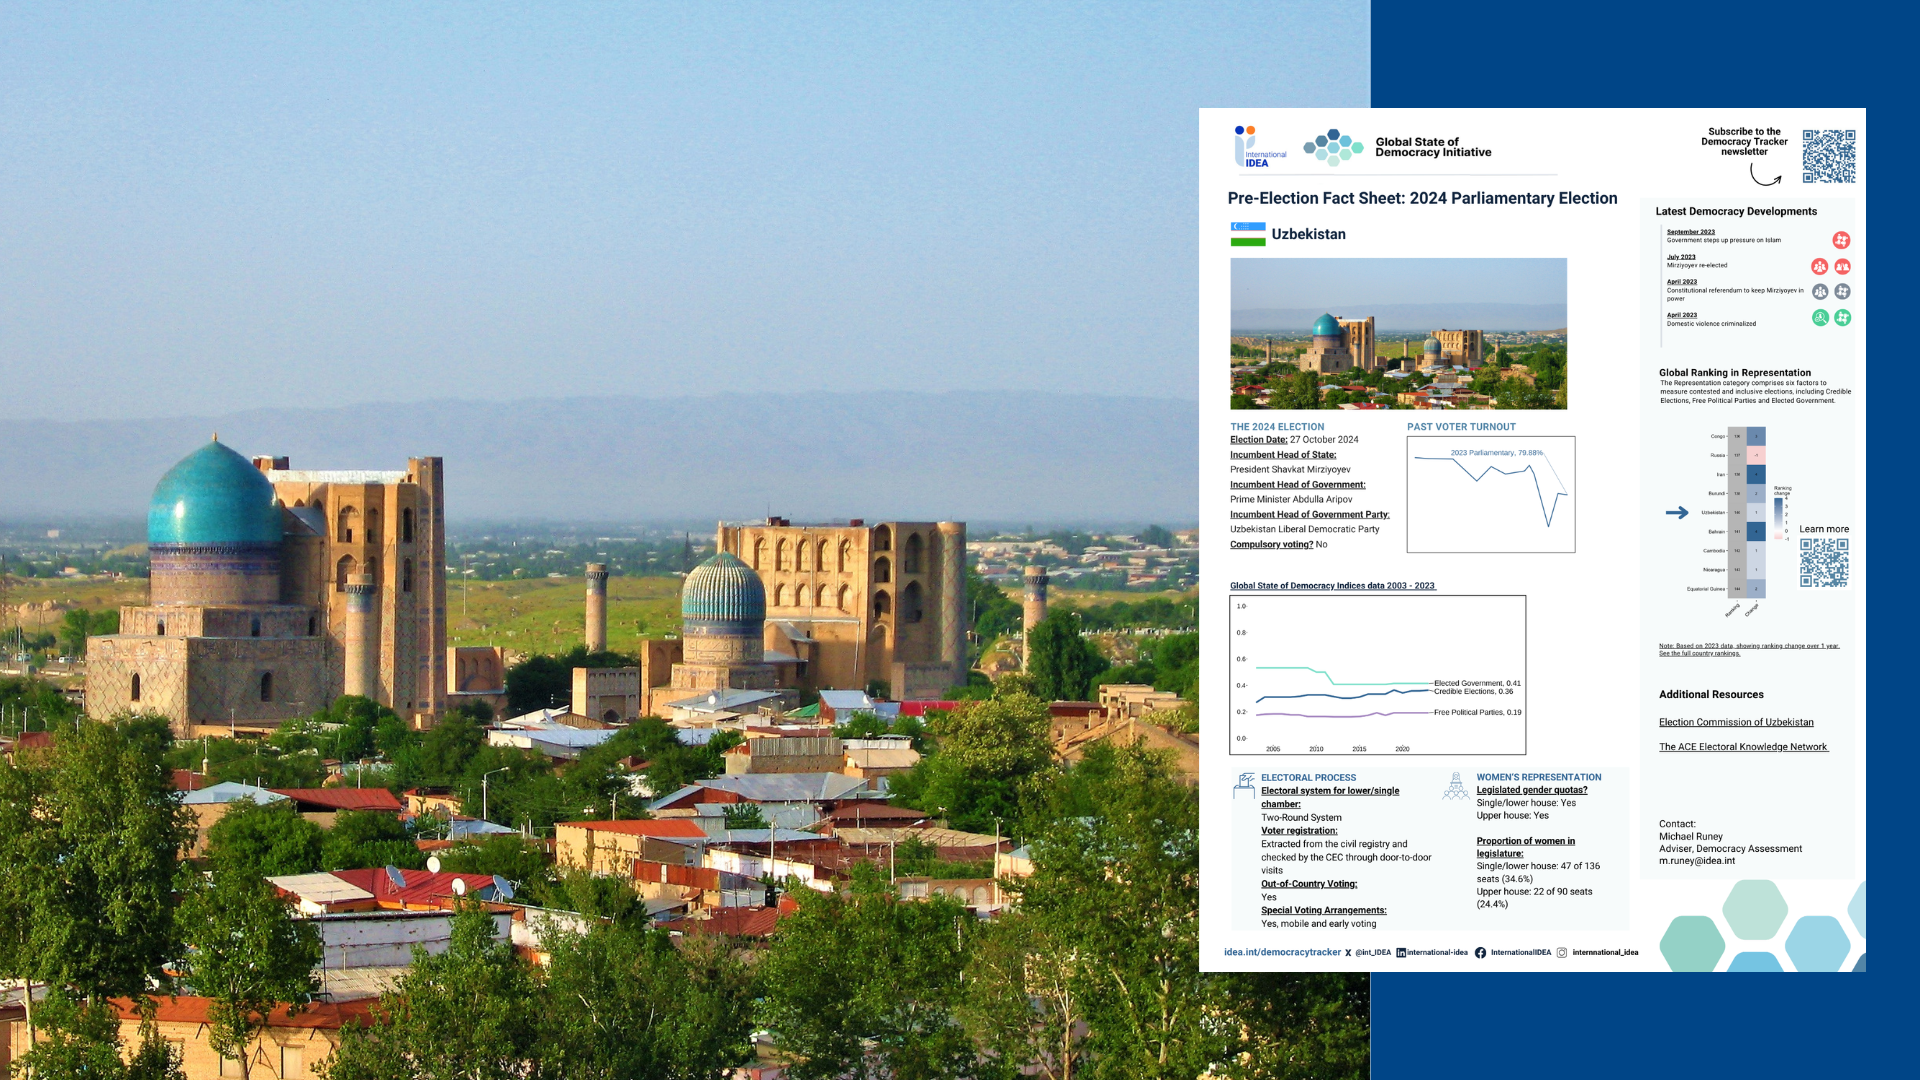Click 'Proportion of women in legislature' label
Image resolution: width=1920 pixels, height=1080 pixels.
coord(1526,847)
